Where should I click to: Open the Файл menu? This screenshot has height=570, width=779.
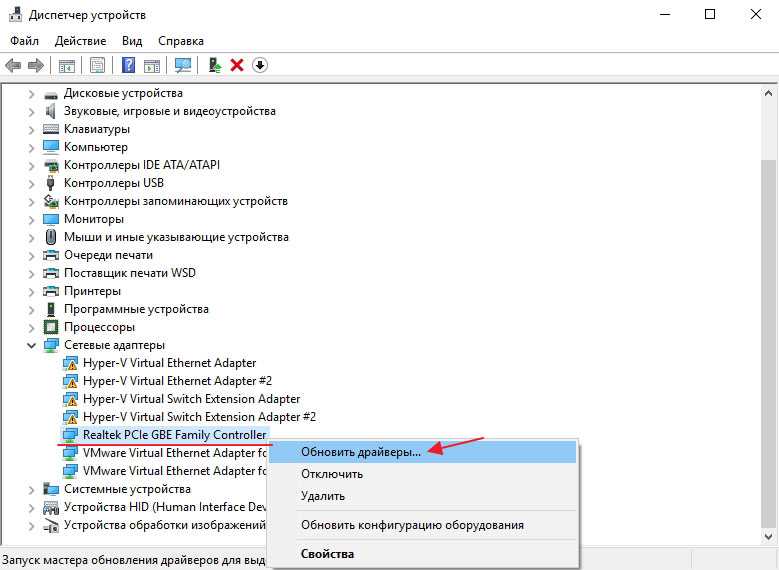tap(24, 41)
